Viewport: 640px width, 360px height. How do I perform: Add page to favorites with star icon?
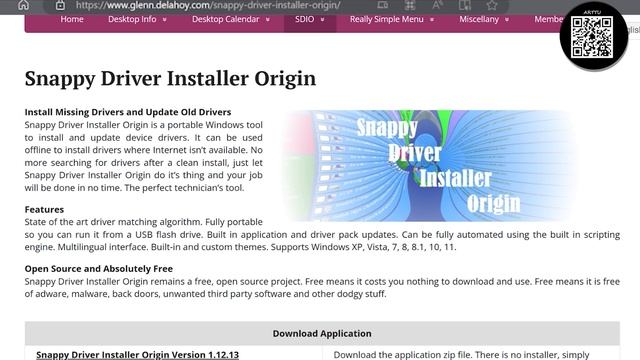point(492,5)
